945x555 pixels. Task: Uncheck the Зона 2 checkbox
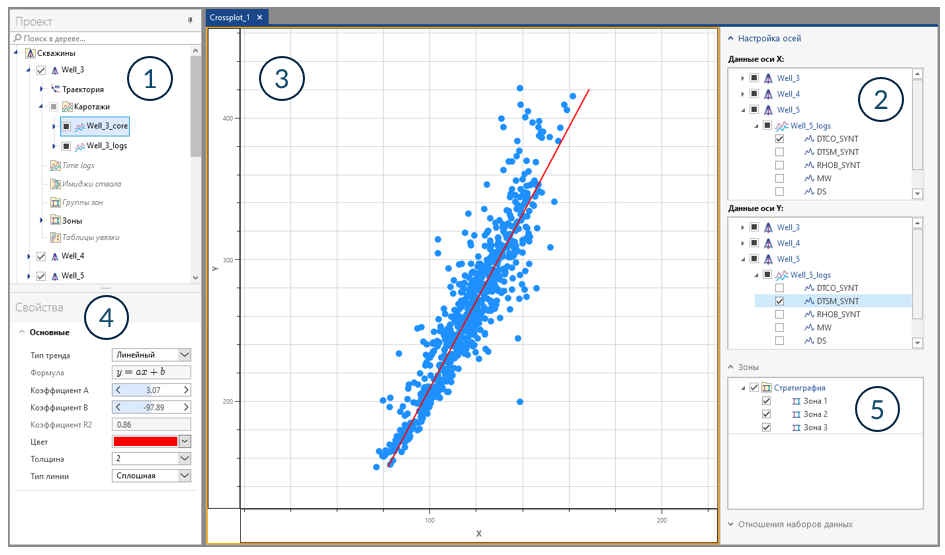point(766,414)
